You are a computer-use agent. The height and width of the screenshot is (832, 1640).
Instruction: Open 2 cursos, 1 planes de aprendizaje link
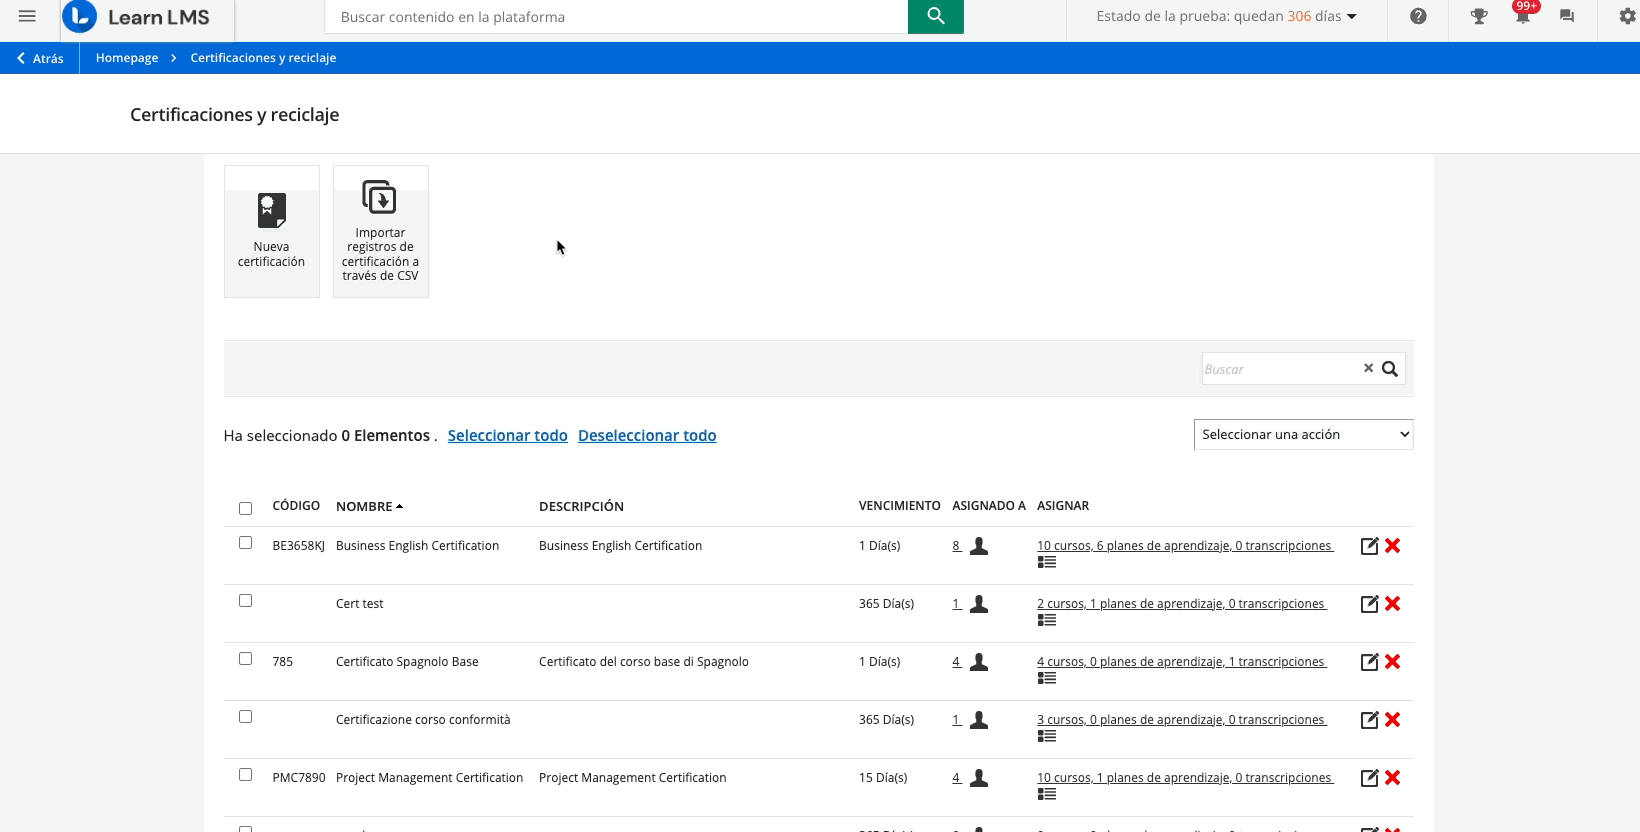click(x=1182, y=604)
